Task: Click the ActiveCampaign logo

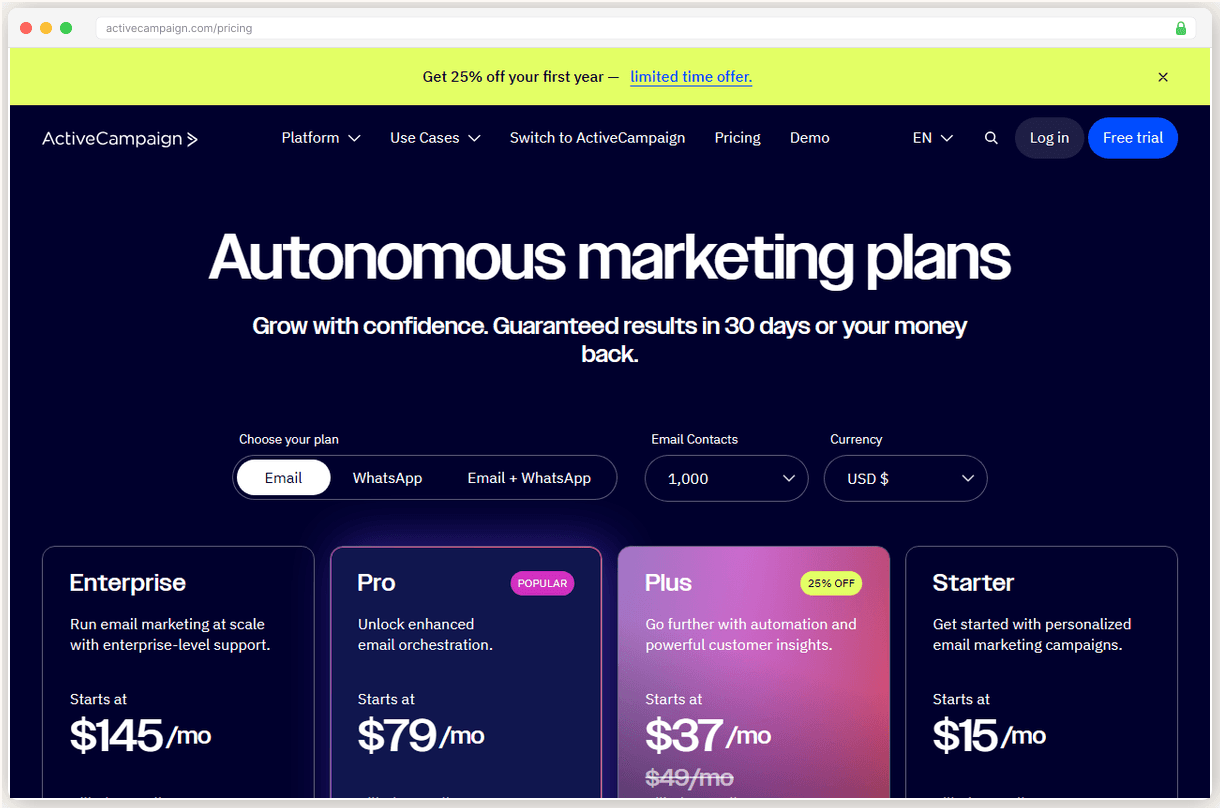Action: click(x=119, y=138)
